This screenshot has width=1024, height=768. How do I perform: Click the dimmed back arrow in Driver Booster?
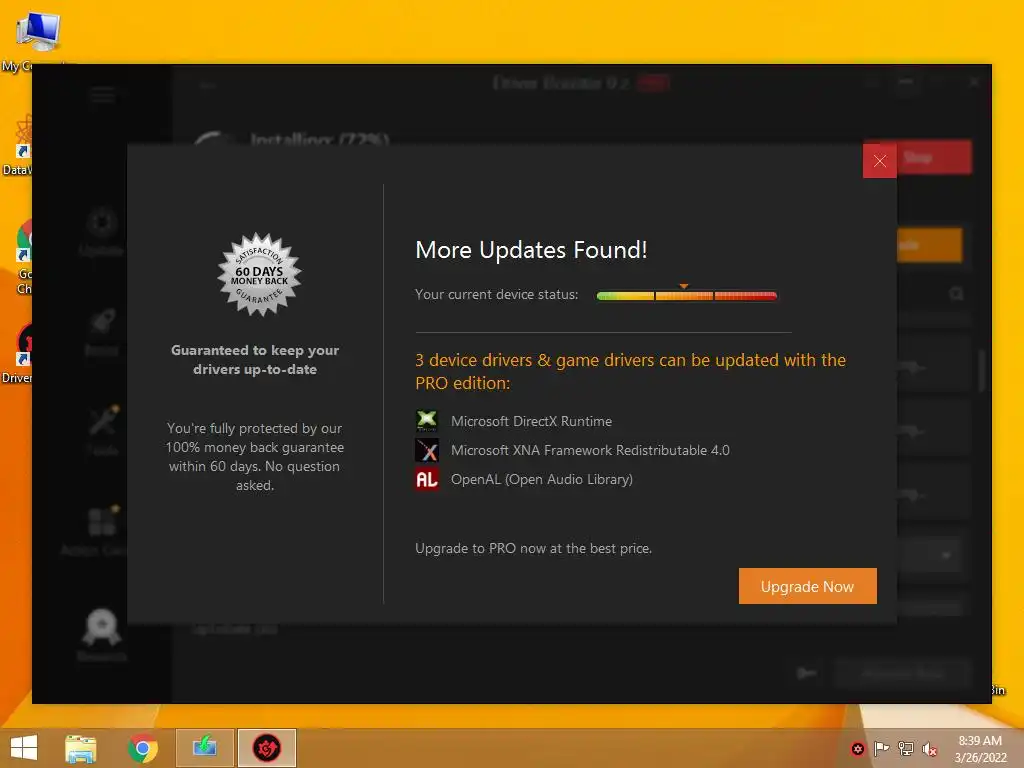207,85
